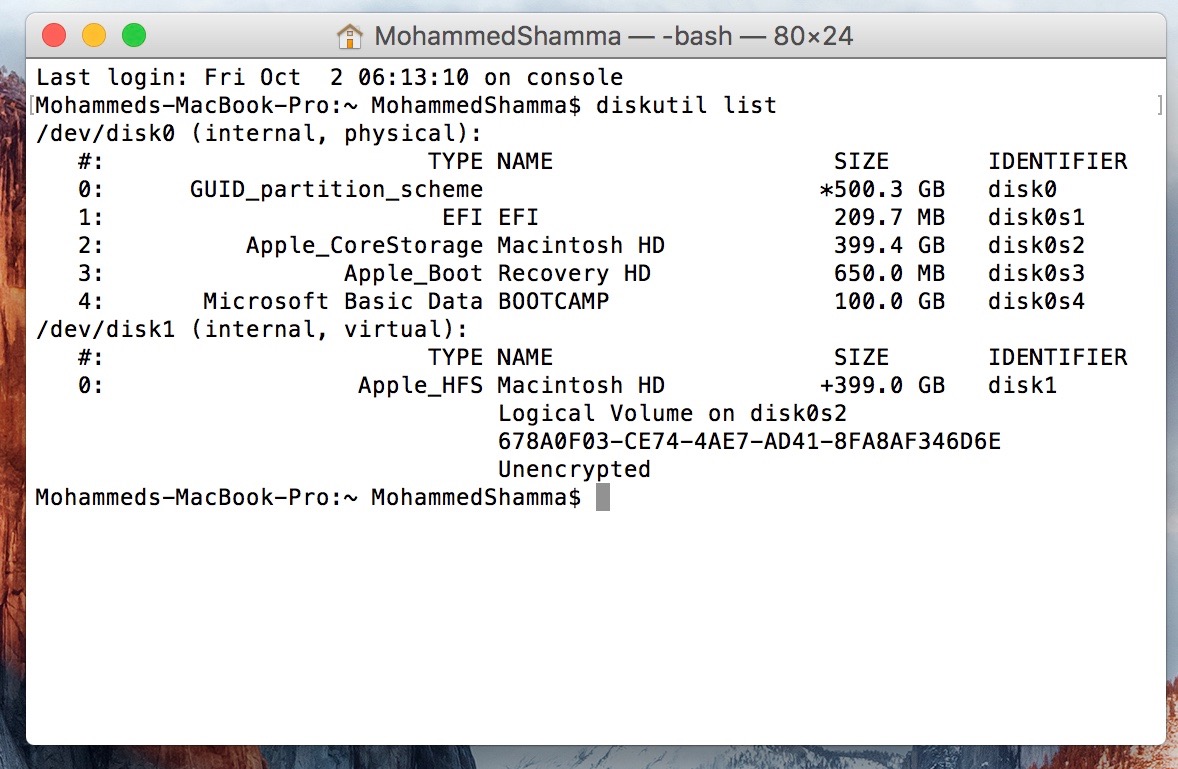Minimize Terminal using the yellow button

pyautogui.click(x=94, y=35)
